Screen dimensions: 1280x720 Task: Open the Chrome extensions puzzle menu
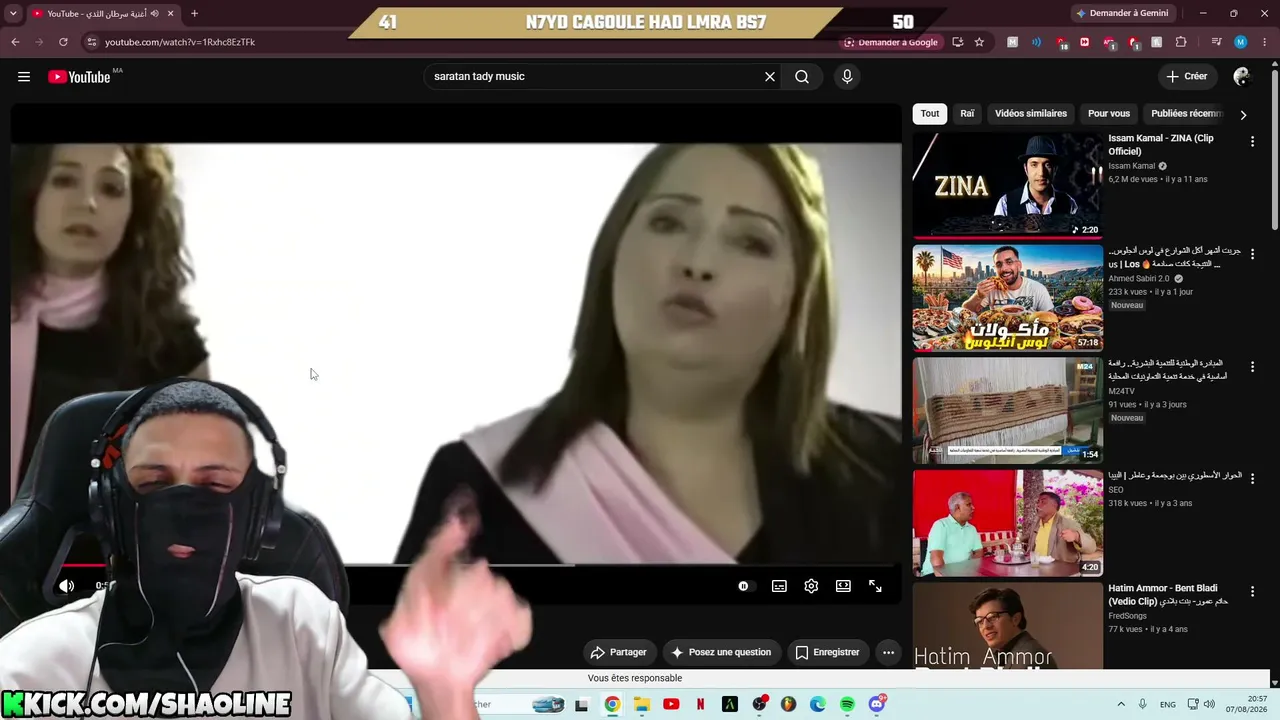pyautogui.click(x=1181, y=42)
